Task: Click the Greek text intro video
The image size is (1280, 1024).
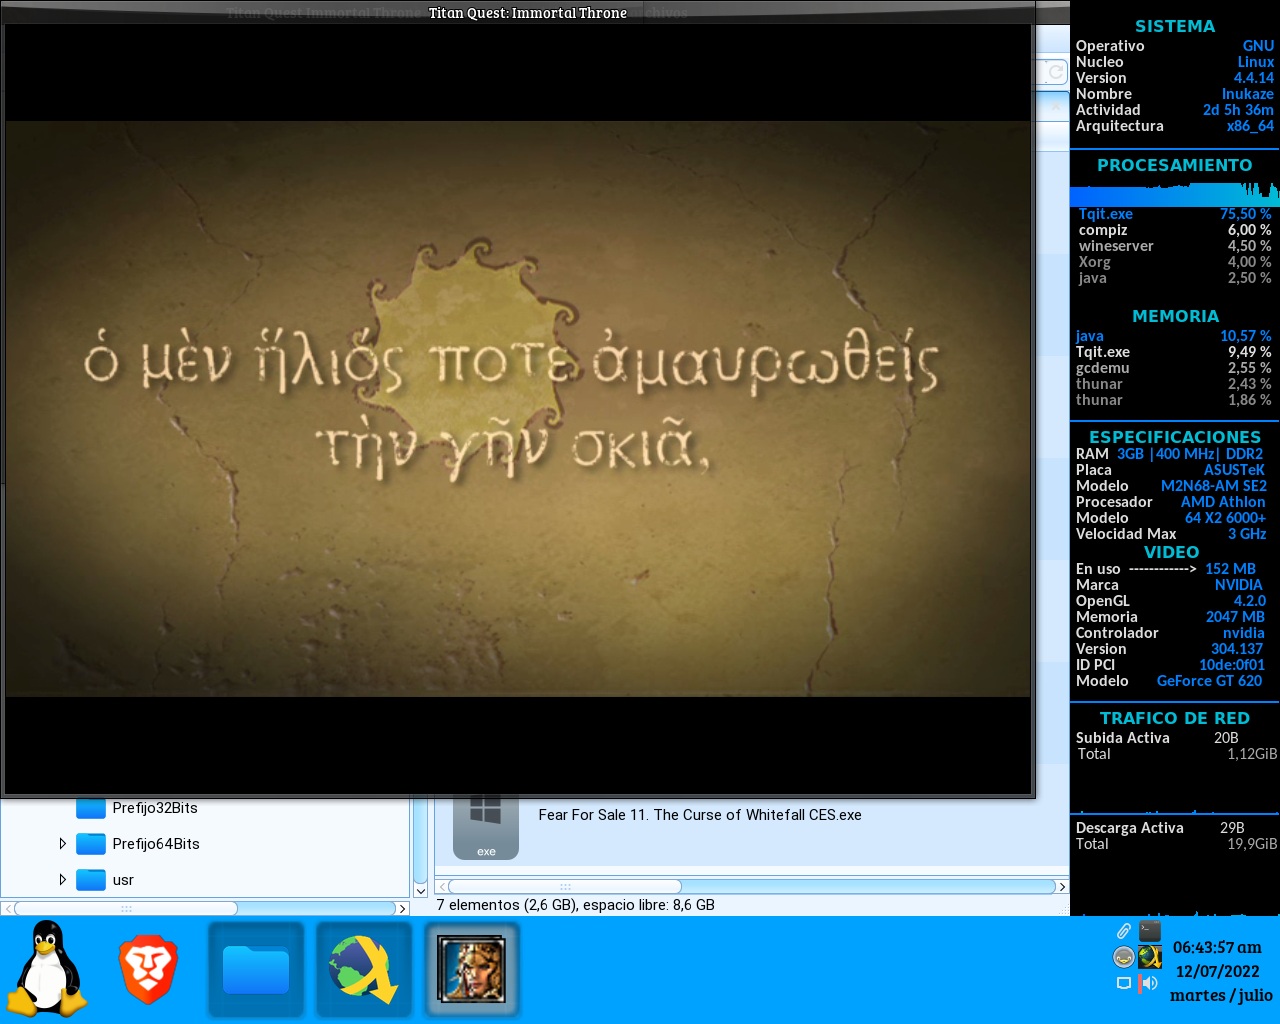Action: coord(518,409)
